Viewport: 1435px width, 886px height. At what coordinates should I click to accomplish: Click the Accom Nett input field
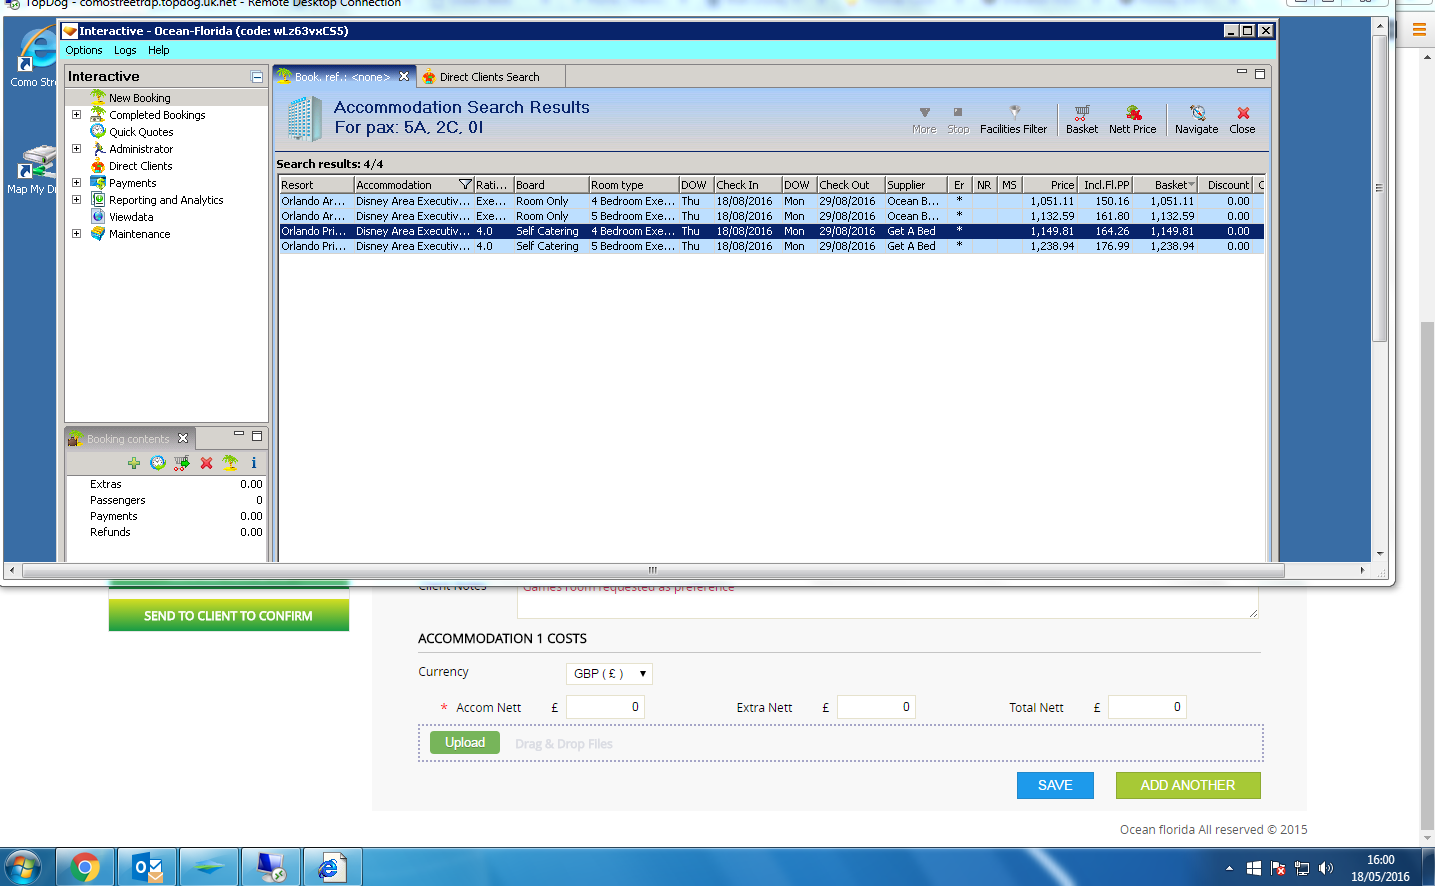[605, 707]
